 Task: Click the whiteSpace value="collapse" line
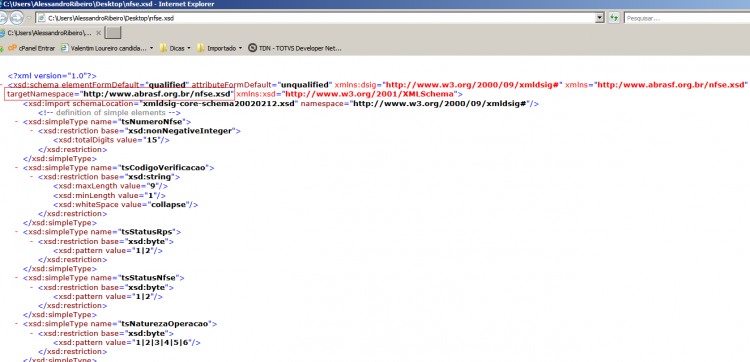(125, 205)
